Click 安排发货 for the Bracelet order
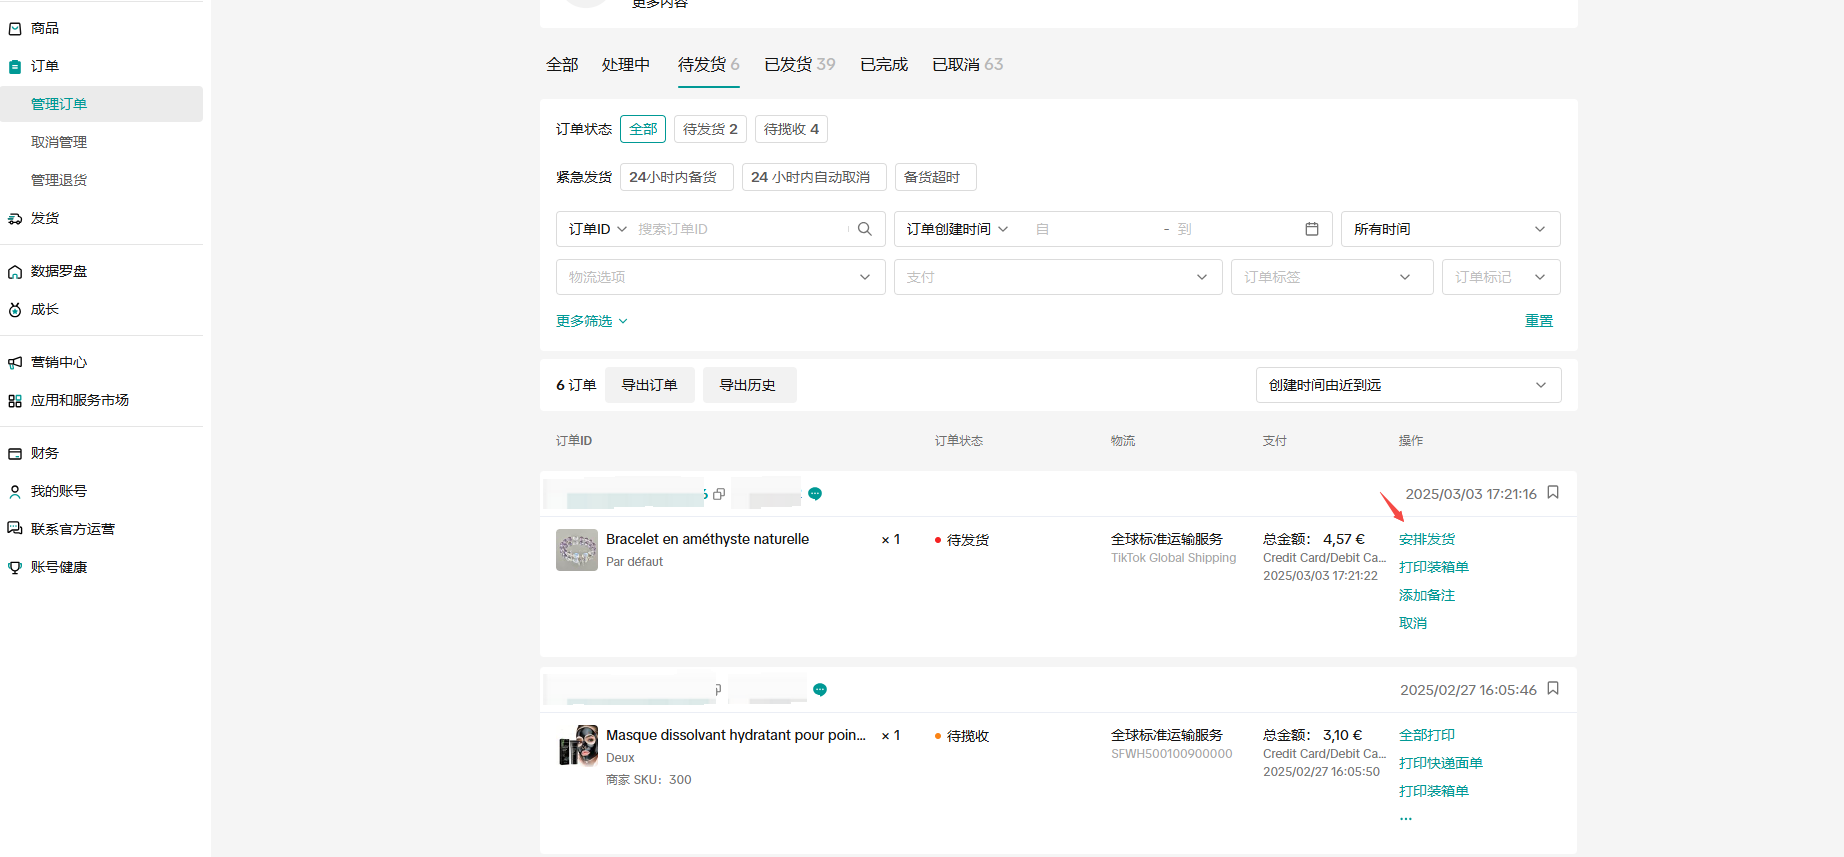This screenshot has height=857, width=1844. (1427, 539)
